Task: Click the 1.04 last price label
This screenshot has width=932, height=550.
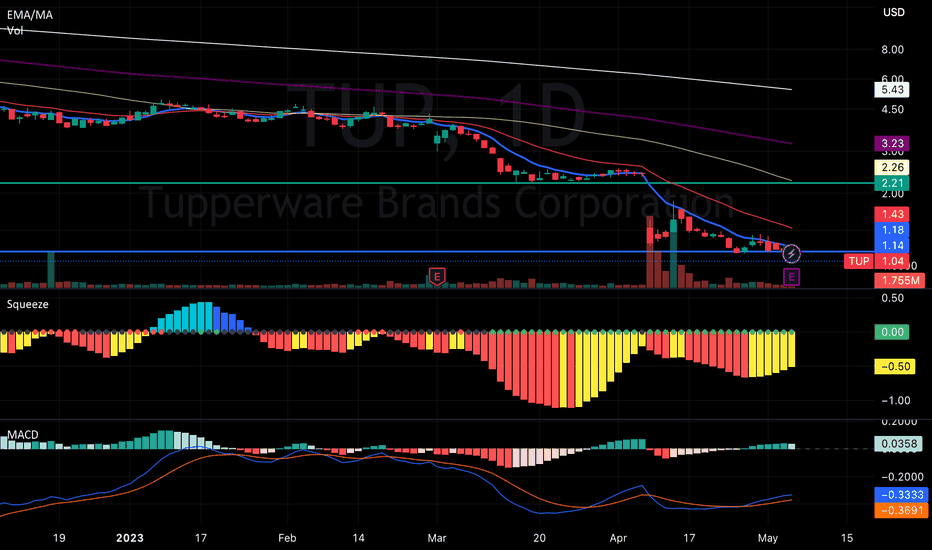Action: (x=892, y=261)
